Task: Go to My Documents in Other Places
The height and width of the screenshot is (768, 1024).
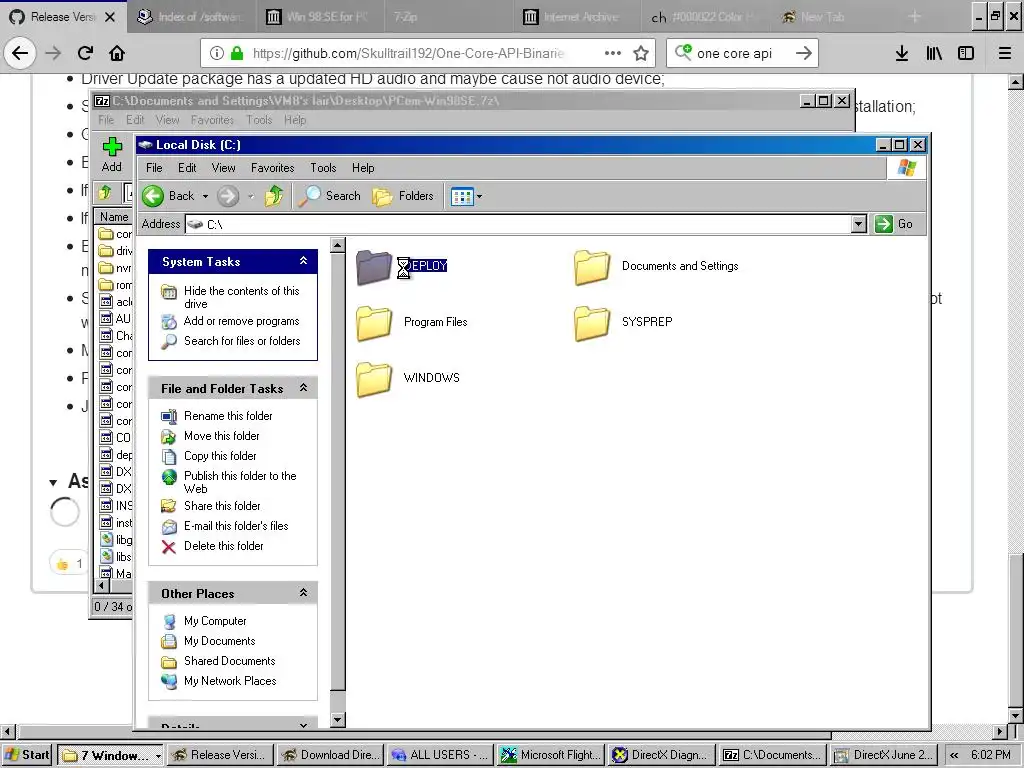Action: pyautogui.click(x=219, y=641)
